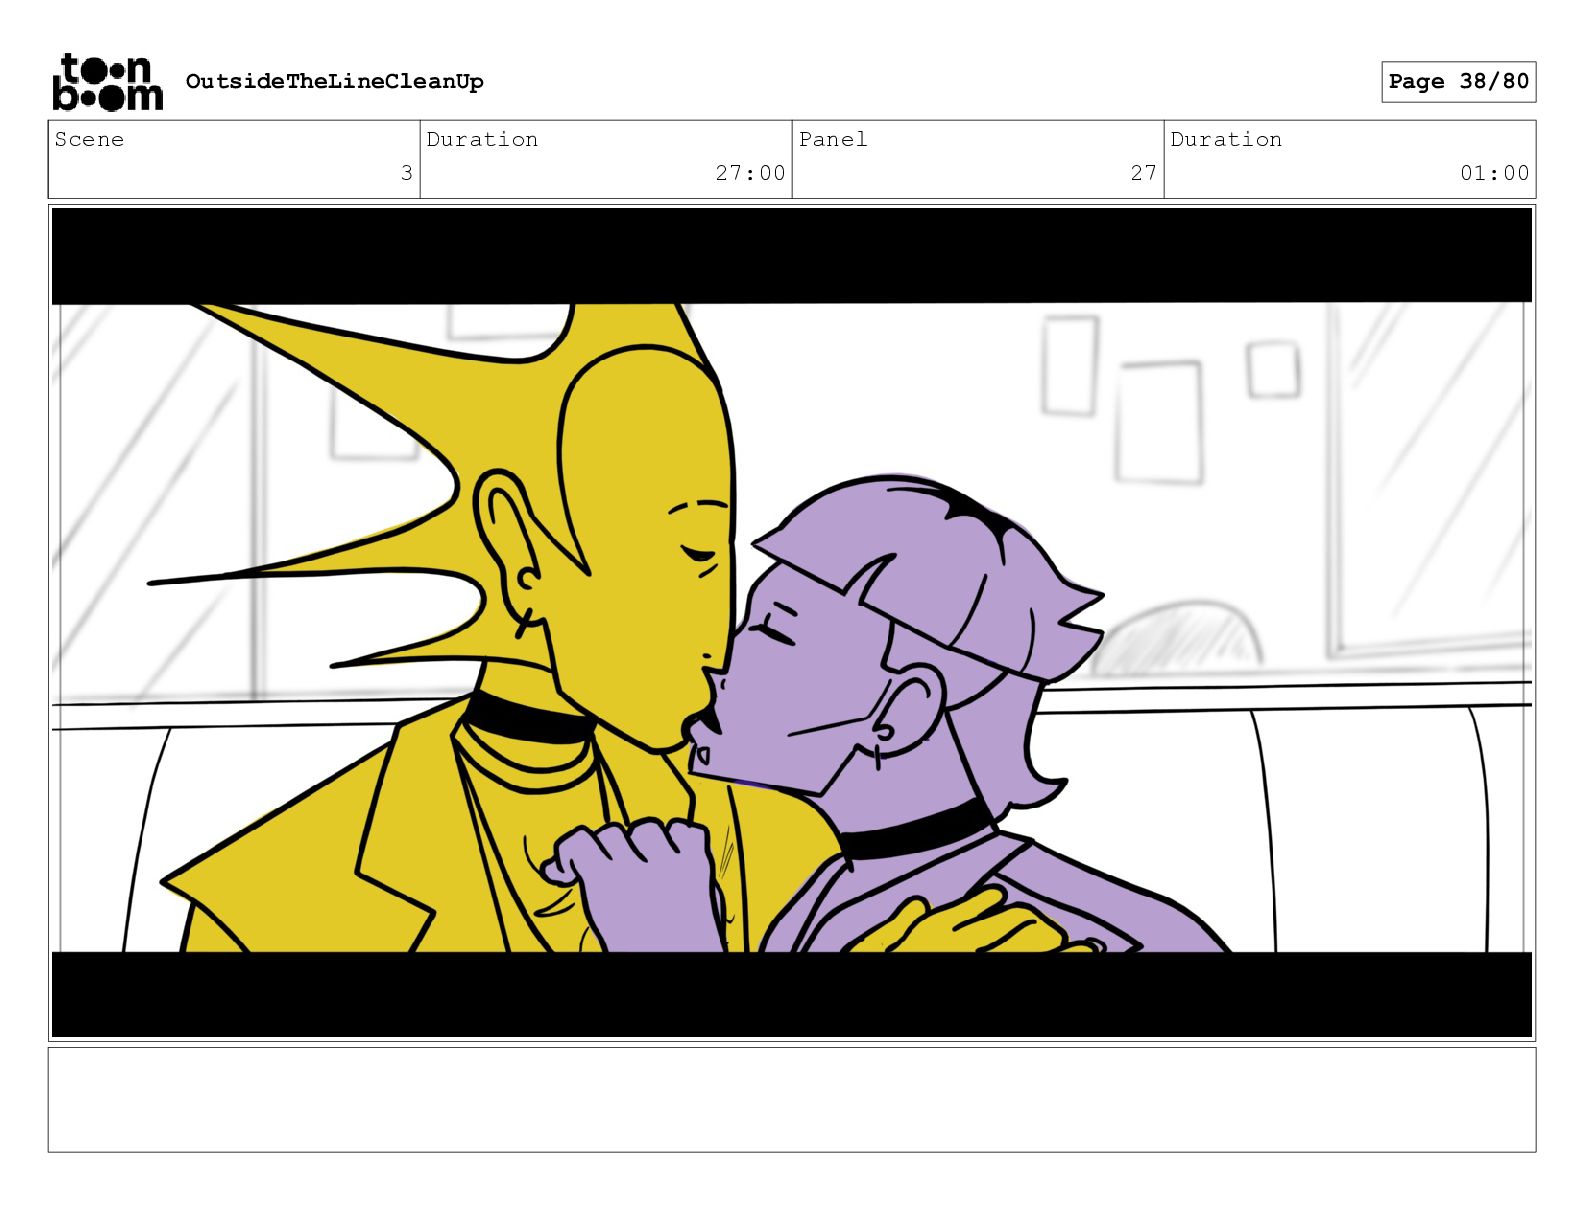
Task: Click the Duration label next to Scene
Action: 482,139
